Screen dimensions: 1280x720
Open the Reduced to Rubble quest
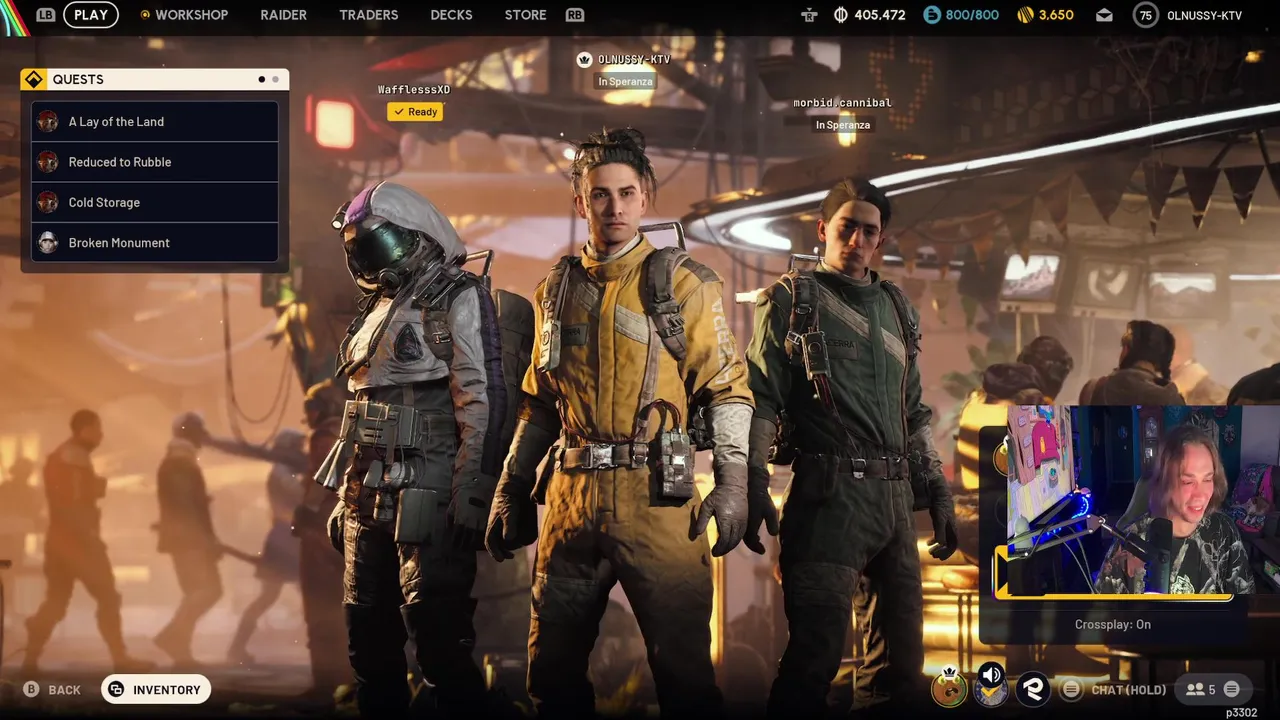pyautogui.click(x=155, y=162)
